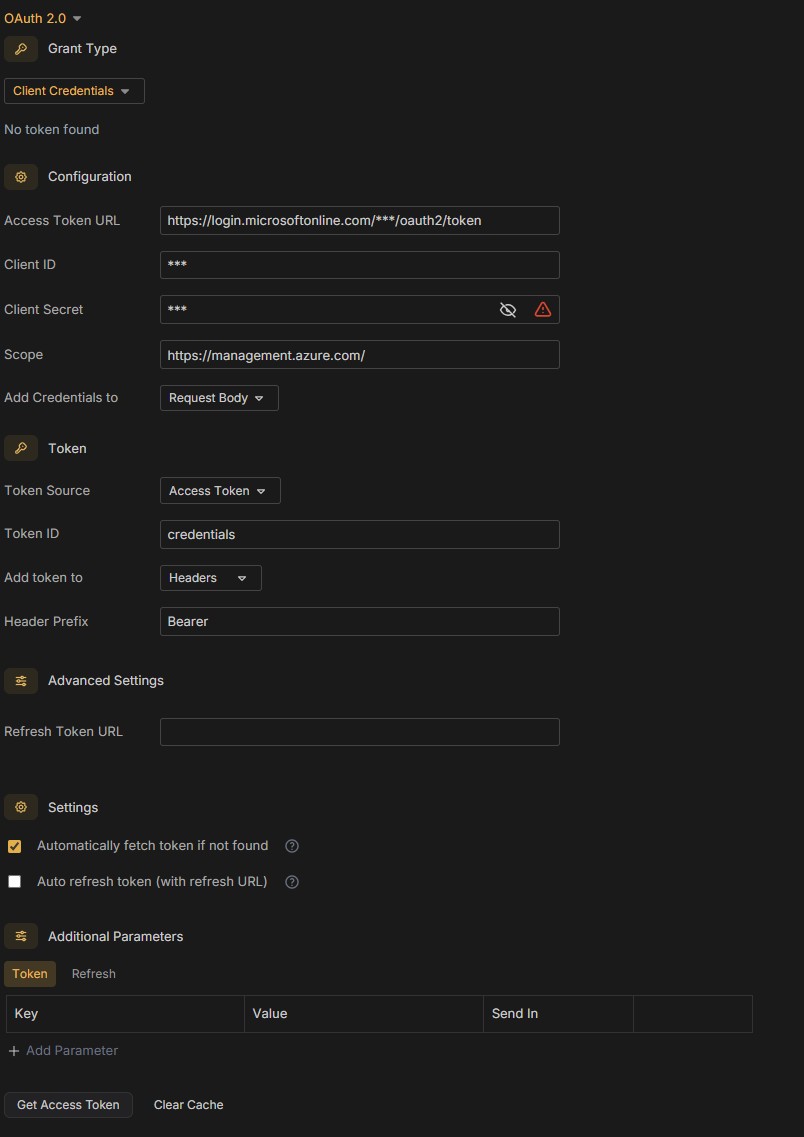Viewport: 804px width, 1137px height.
Task: Click the gear icon beside Settings heading
Action: (21, 807)
